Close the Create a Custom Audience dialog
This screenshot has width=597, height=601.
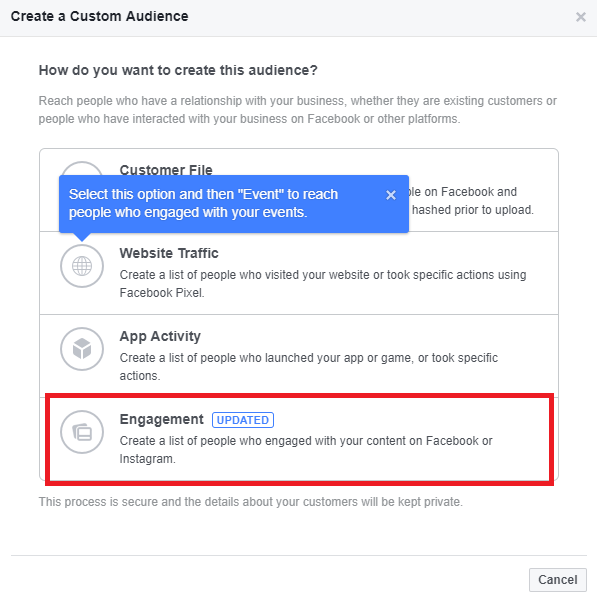(581, 17)
